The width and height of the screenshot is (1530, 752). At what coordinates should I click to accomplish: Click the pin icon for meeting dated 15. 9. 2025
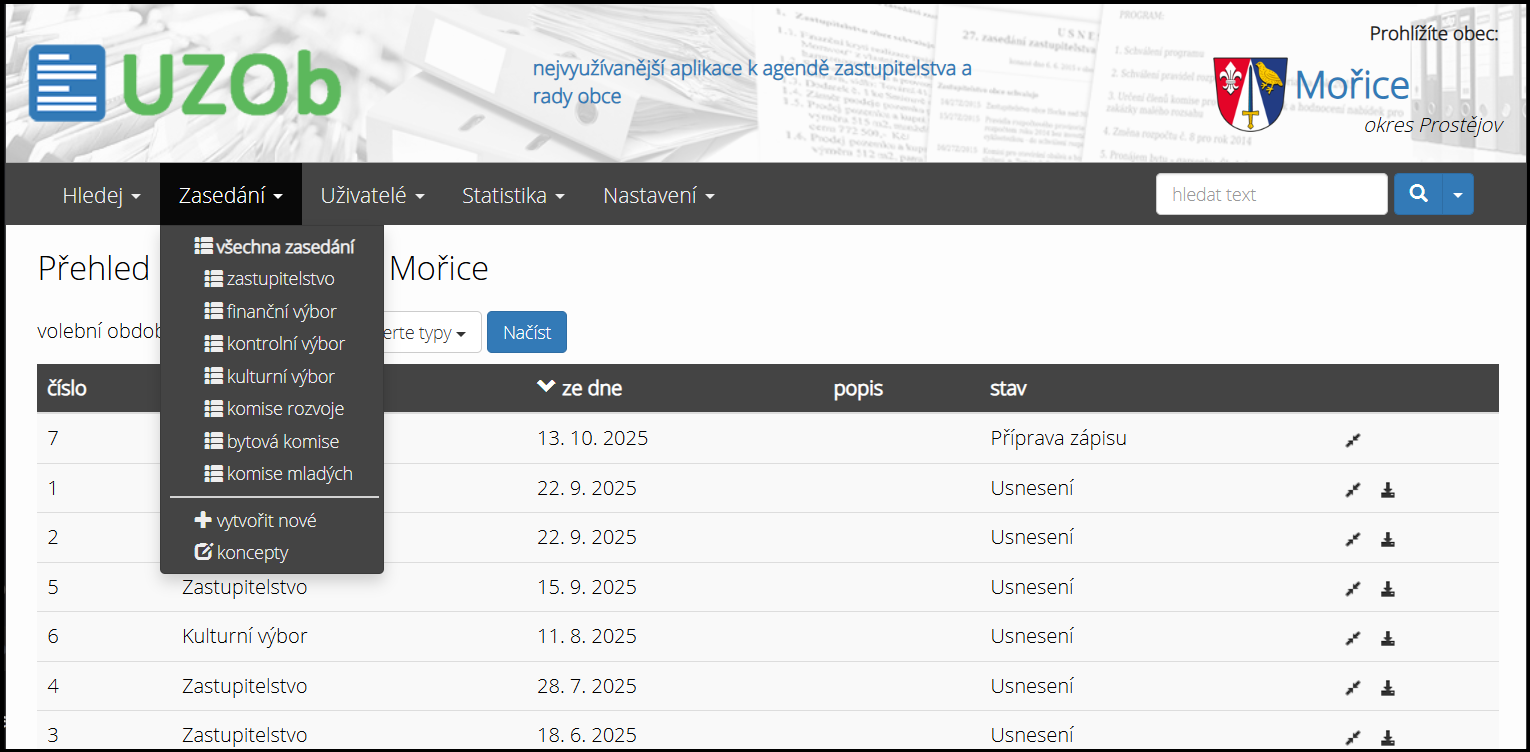point(1353,589)
